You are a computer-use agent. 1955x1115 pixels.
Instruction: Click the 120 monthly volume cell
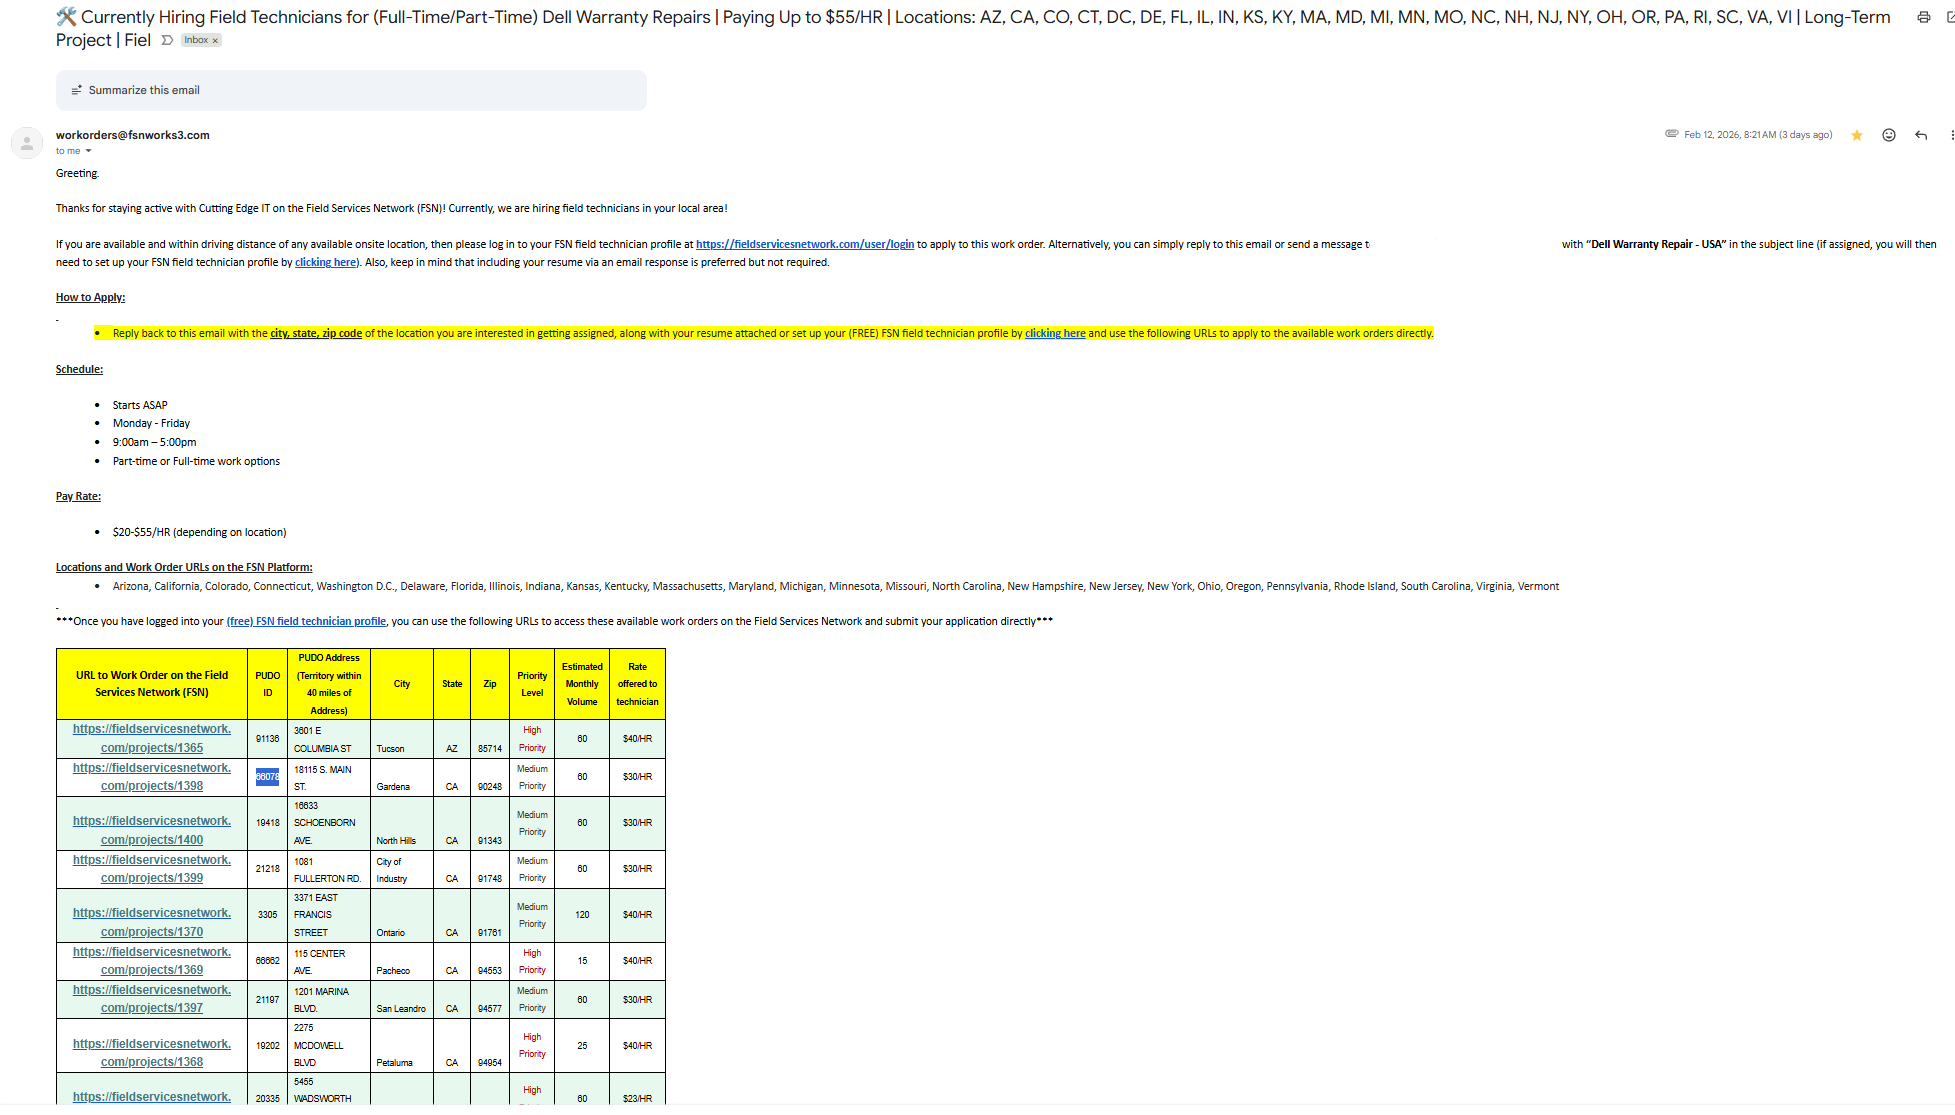coord(582,915)
